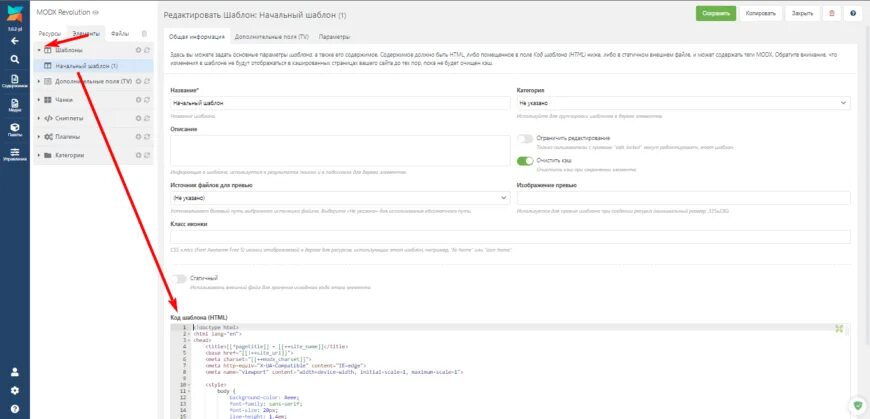This screenshot has height=419, width=870.
Task: Expand the Сниппеты tree node
Action: (x=38, y=118)
